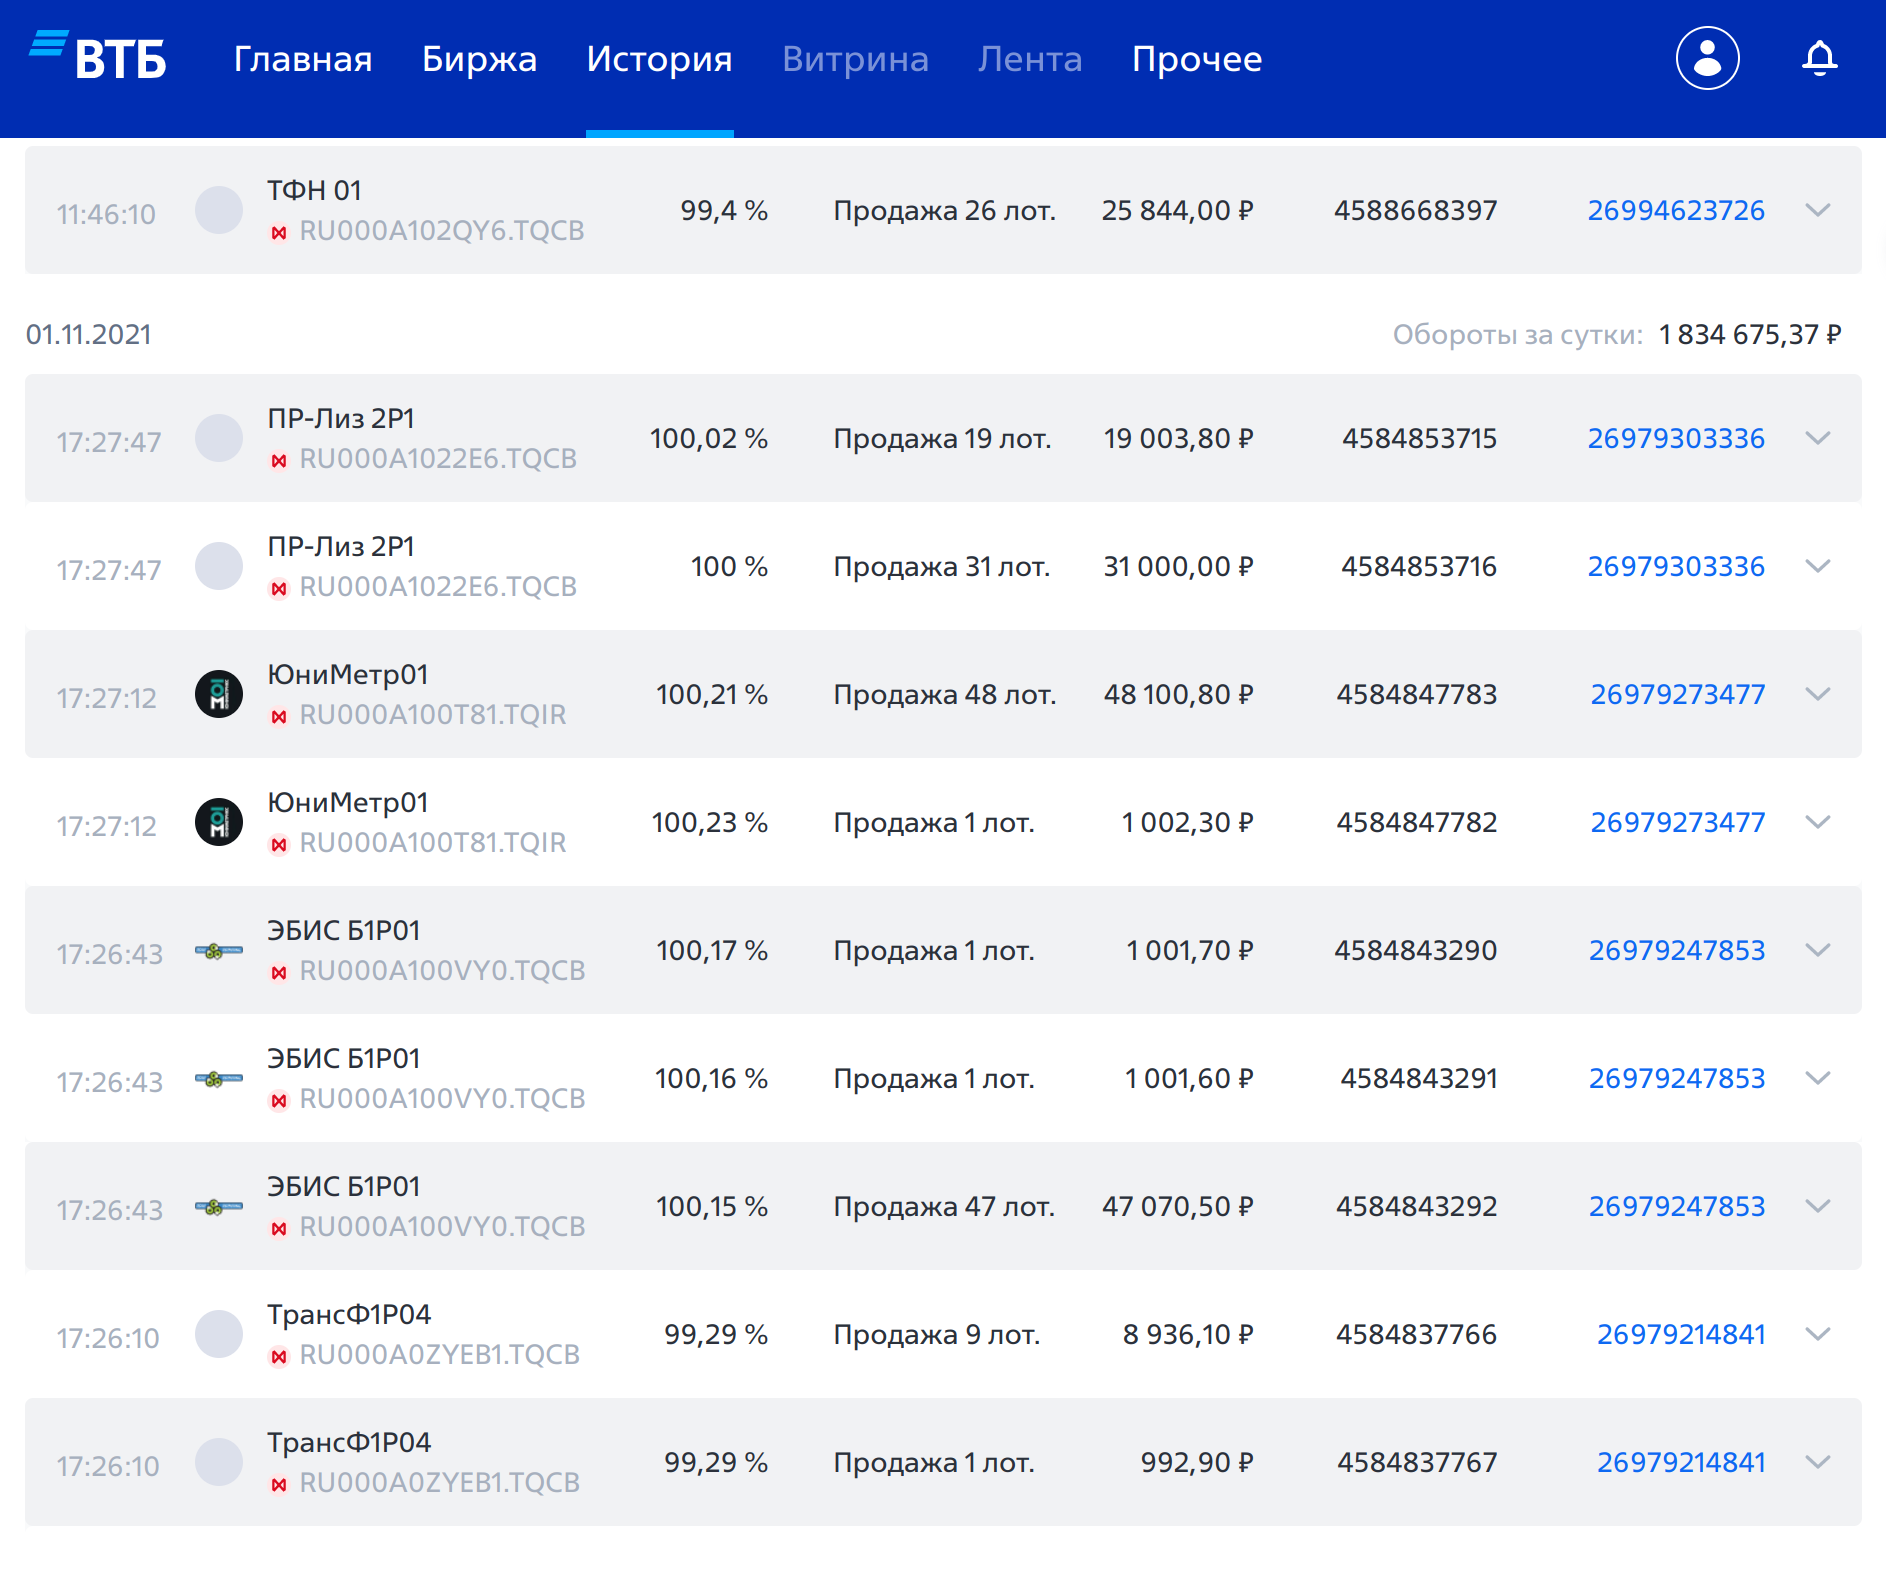Click time 11:46:10
Screen dimensions: 1886x1574
pyautogui.click(x=106, y=214)
